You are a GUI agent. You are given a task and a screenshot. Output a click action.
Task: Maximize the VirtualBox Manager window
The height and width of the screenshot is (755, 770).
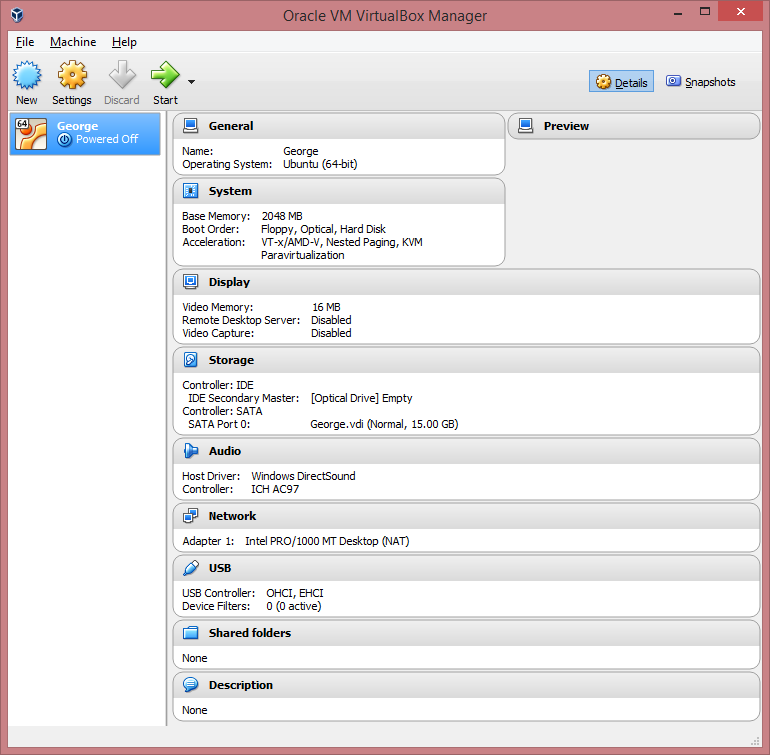(x=705, y=12)
